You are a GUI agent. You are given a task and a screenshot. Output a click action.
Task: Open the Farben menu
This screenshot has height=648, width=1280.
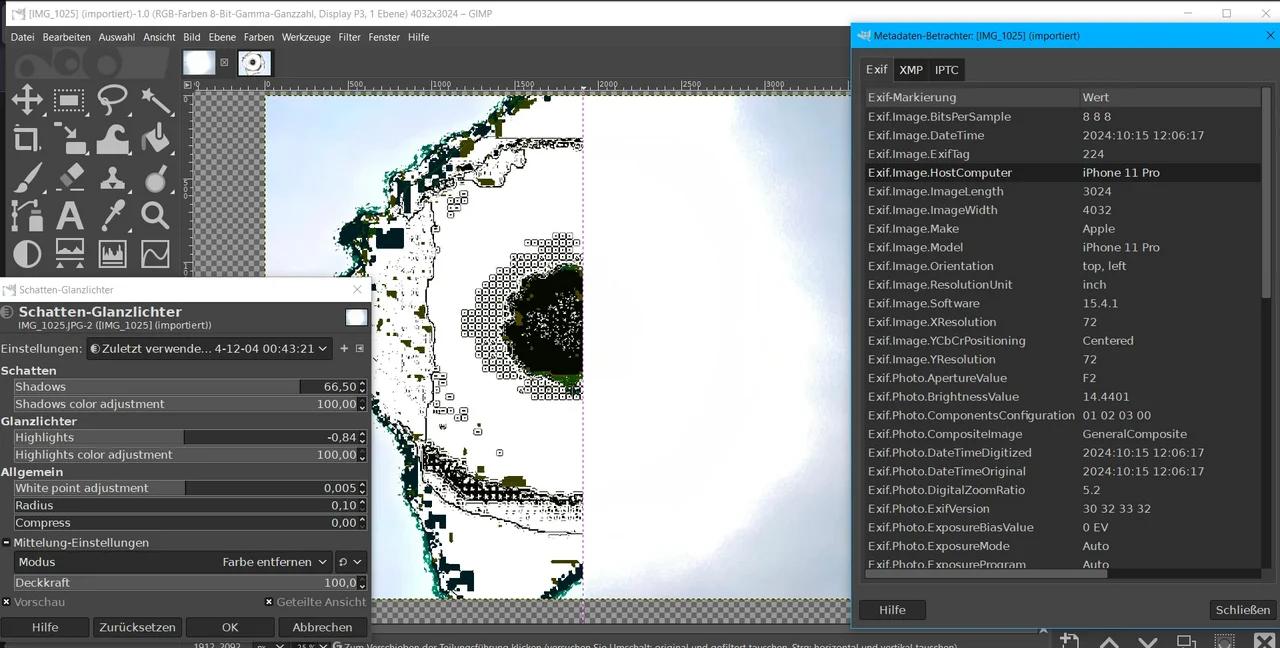point(258,37)
